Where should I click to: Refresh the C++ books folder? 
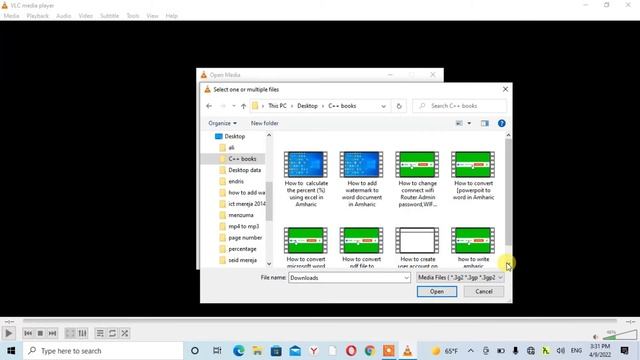(399, 106)
